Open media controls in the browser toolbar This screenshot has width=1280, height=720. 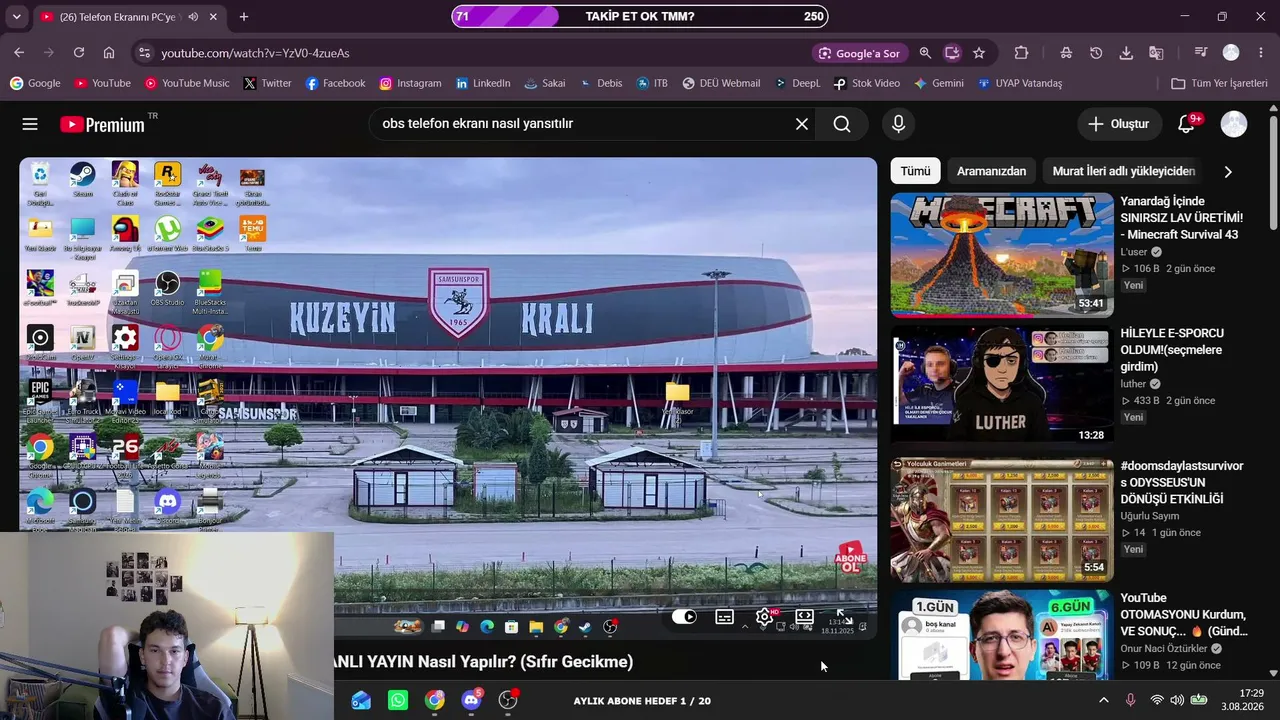tap(1201, 53)
